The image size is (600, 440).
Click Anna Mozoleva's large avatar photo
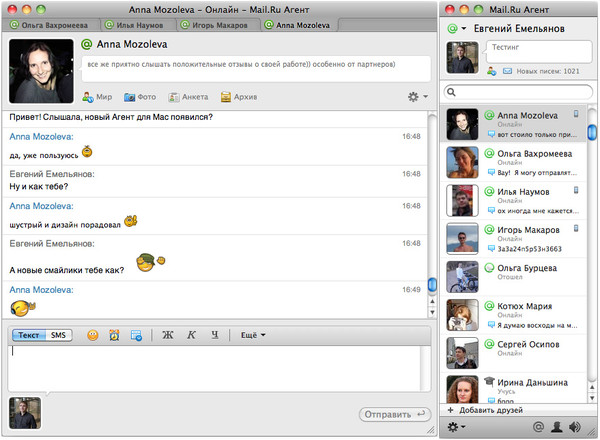41,71
